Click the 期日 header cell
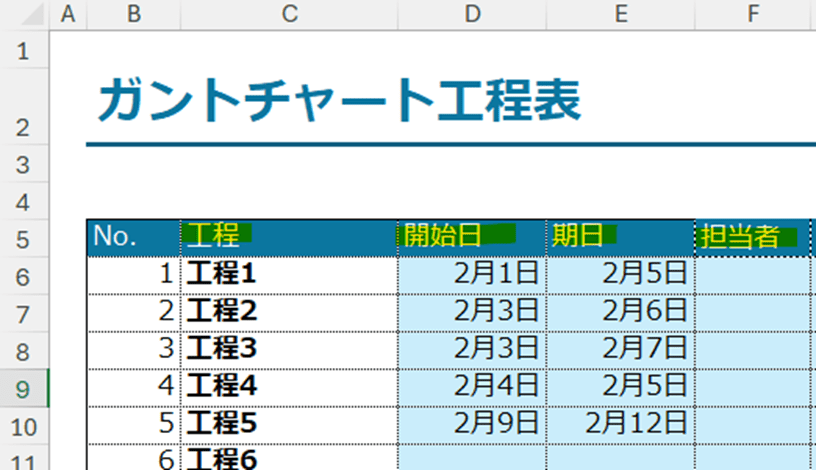Viewport: 816px width, 470px height. pos(620,237)
